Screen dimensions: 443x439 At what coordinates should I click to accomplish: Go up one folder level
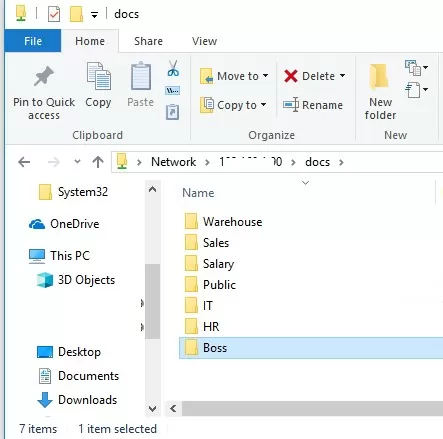98,162
